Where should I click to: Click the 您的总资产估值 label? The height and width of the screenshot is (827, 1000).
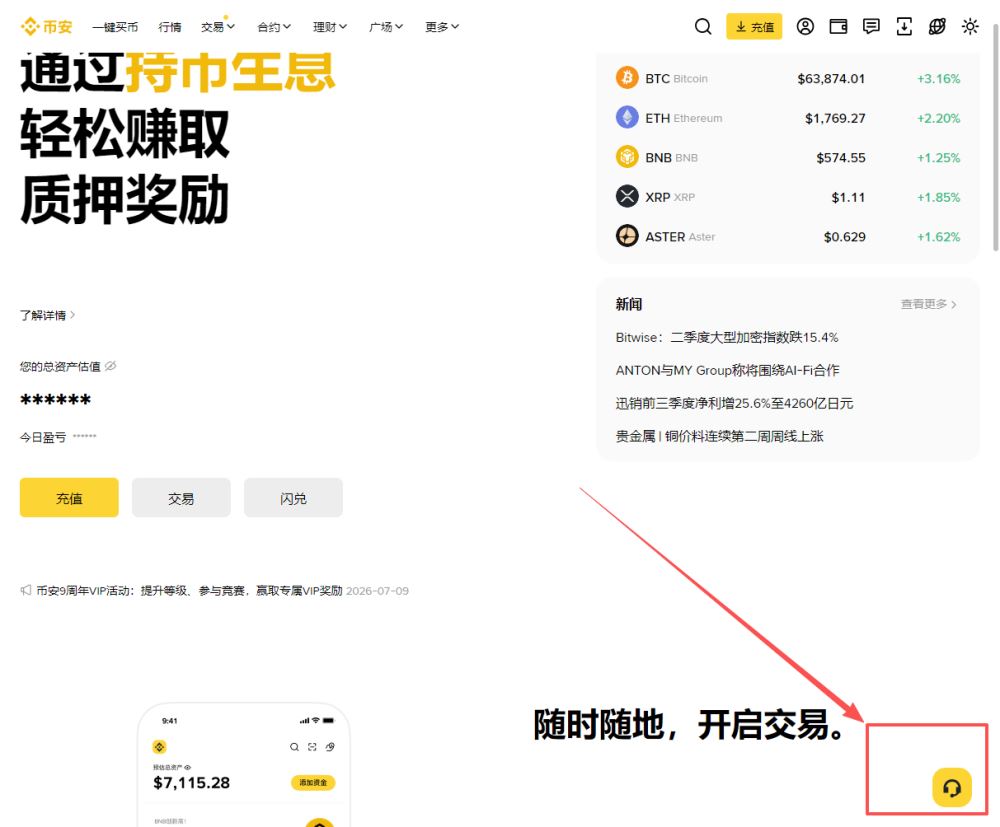tap(60, 367)
